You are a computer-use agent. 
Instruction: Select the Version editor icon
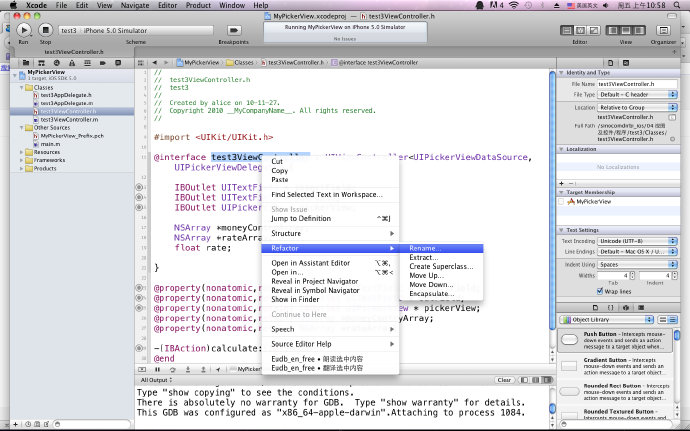(x=594, y=30)
